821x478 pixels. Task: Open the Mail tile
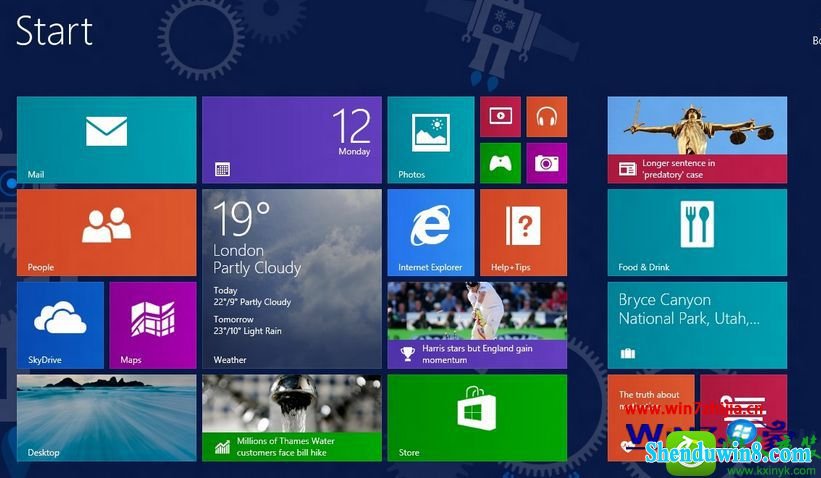point(106,140)
